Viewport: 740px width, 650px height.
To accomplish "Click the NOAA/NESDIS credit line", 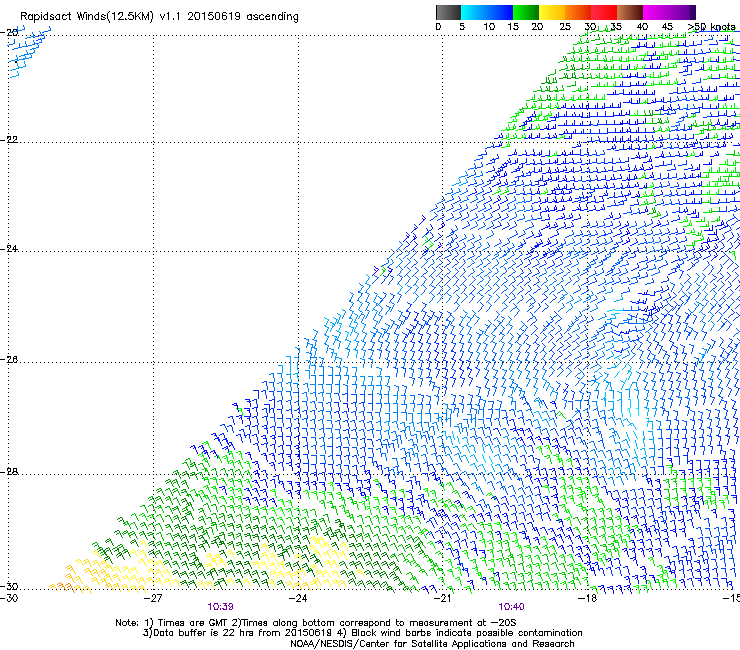I will (x=432, y=644).
